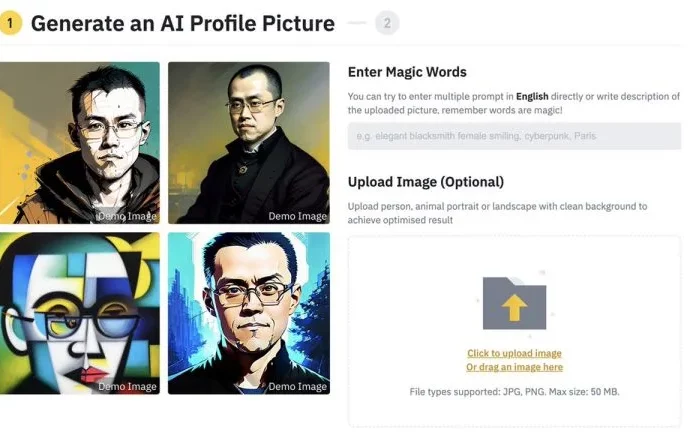This screenshot has height=432, width=690.
Task: Select the blue comic-style demo portrait
Action: (249, 313)
